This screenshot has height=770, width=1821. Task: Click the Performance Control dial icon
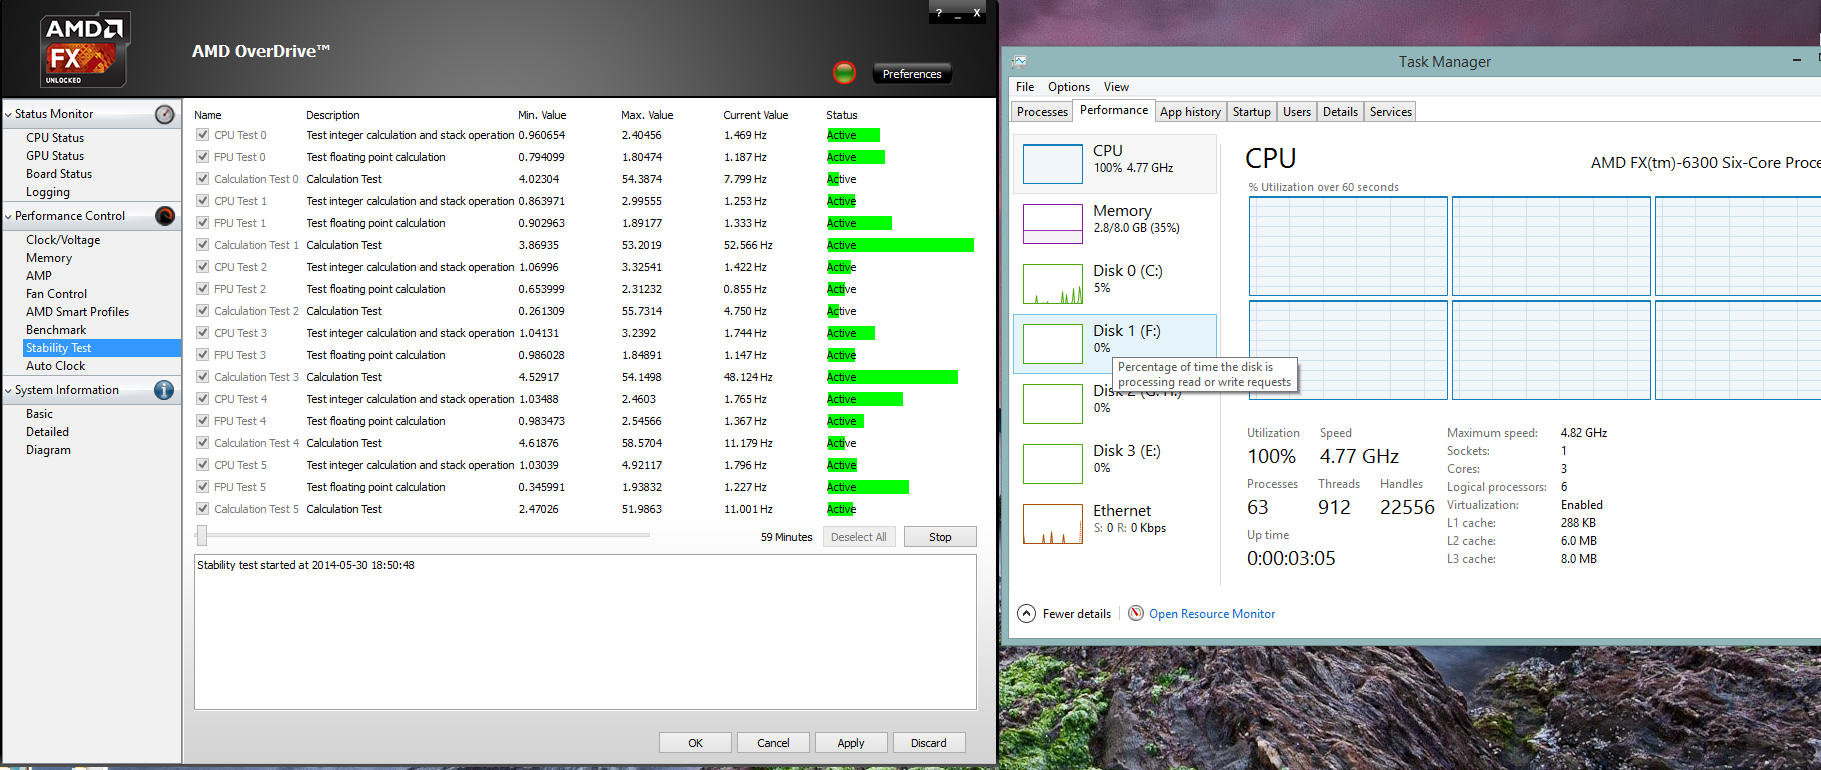click(x=165, y=216)
